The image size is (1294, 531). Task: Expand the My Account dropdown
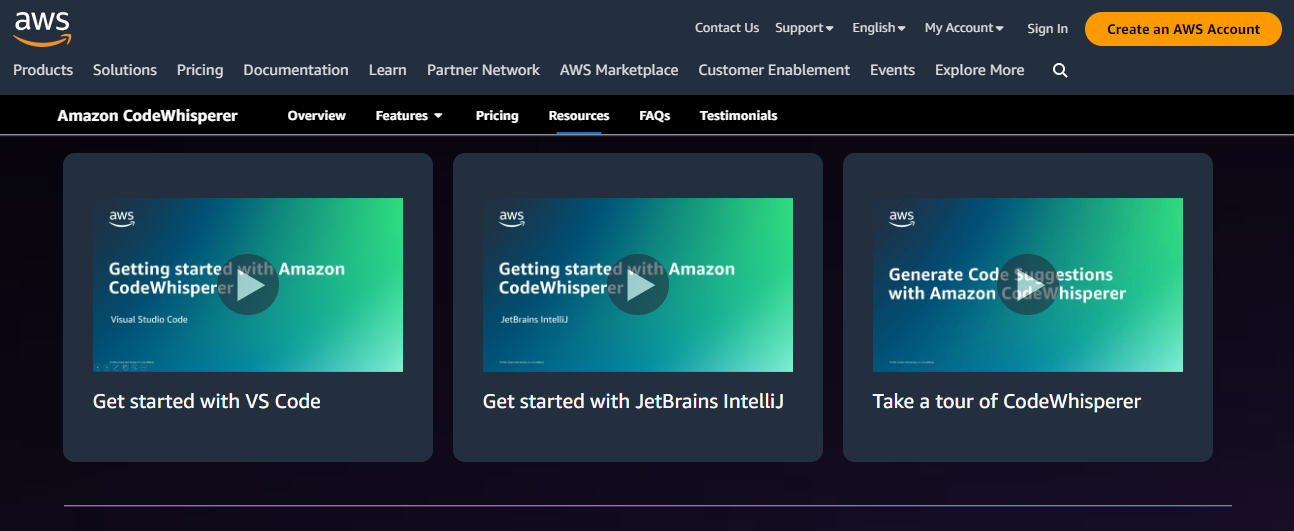click(x=964, y=28)
